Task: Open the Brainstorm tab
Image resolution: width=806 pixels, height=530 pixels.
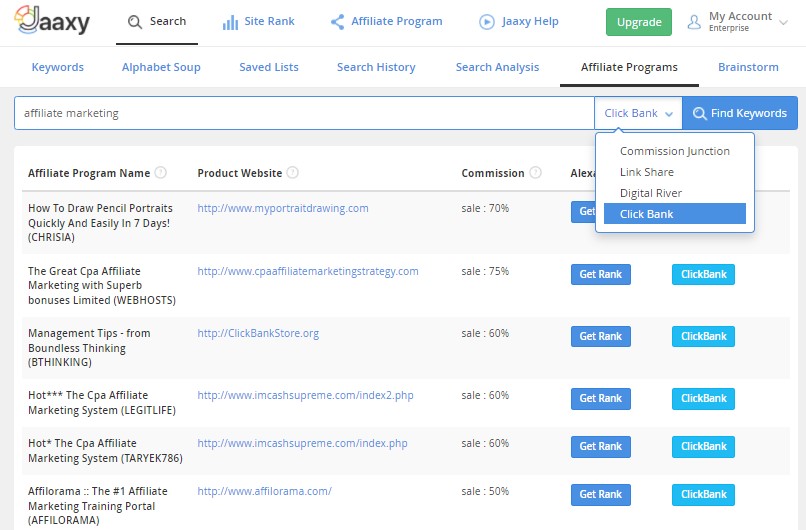Action: point(748,67)
